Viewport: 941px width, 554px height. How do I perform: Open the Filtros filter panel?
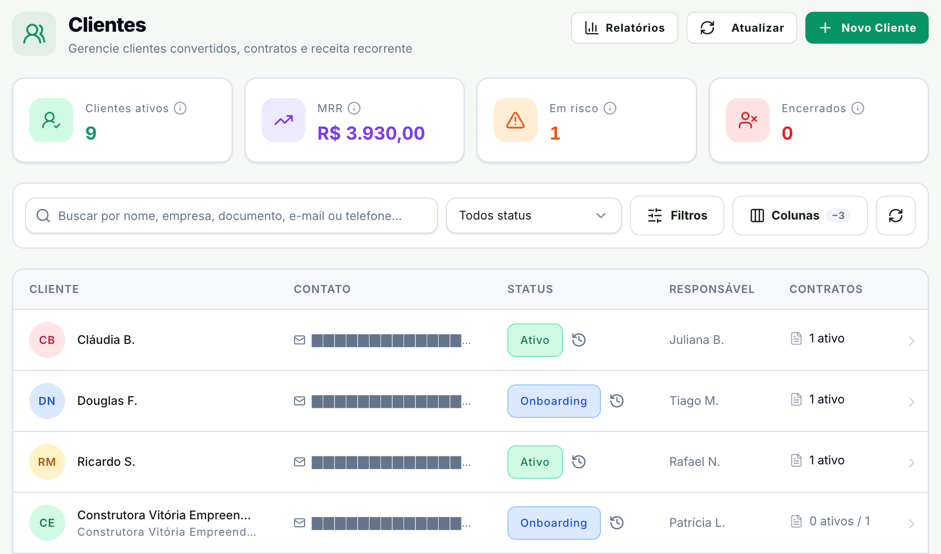[677, 215]
